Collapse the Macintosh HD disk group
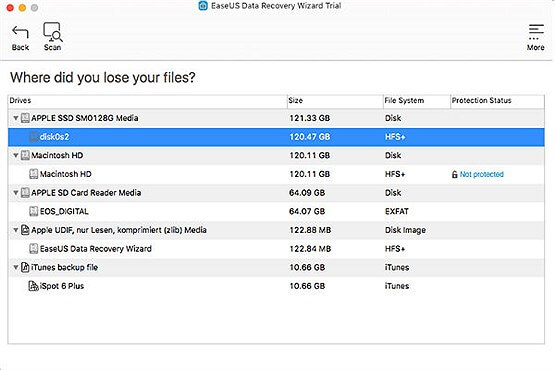Viewport: 555px width, 370px height. (16, 155)
